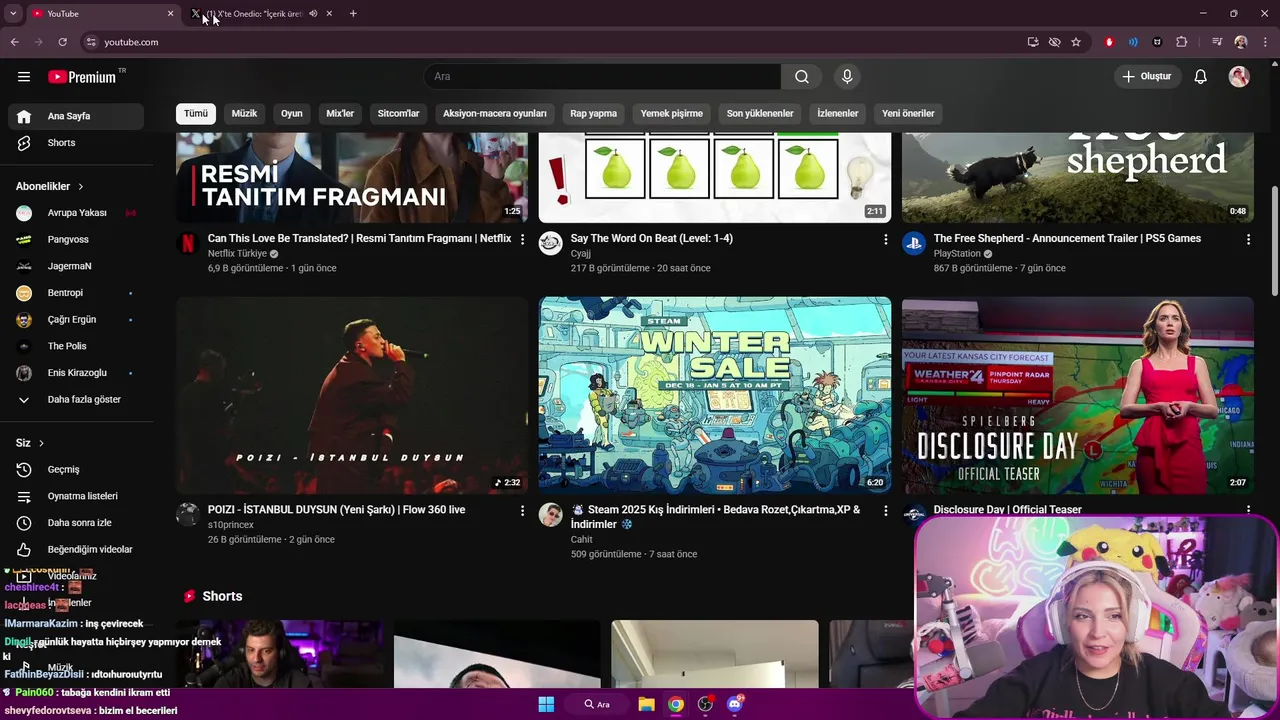Open the notifications bell
The width and height of the screenshot is (1280, 720).
[1201, 77]
